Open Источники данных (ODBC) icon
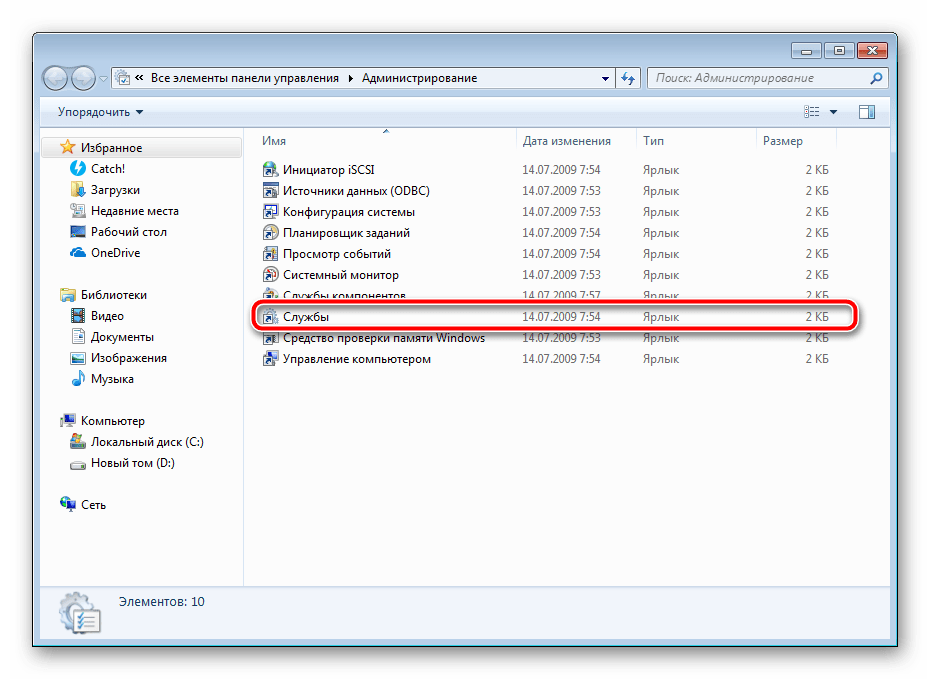Image resolution: width=930 pixels, height=679 pixels. point(270,191)
